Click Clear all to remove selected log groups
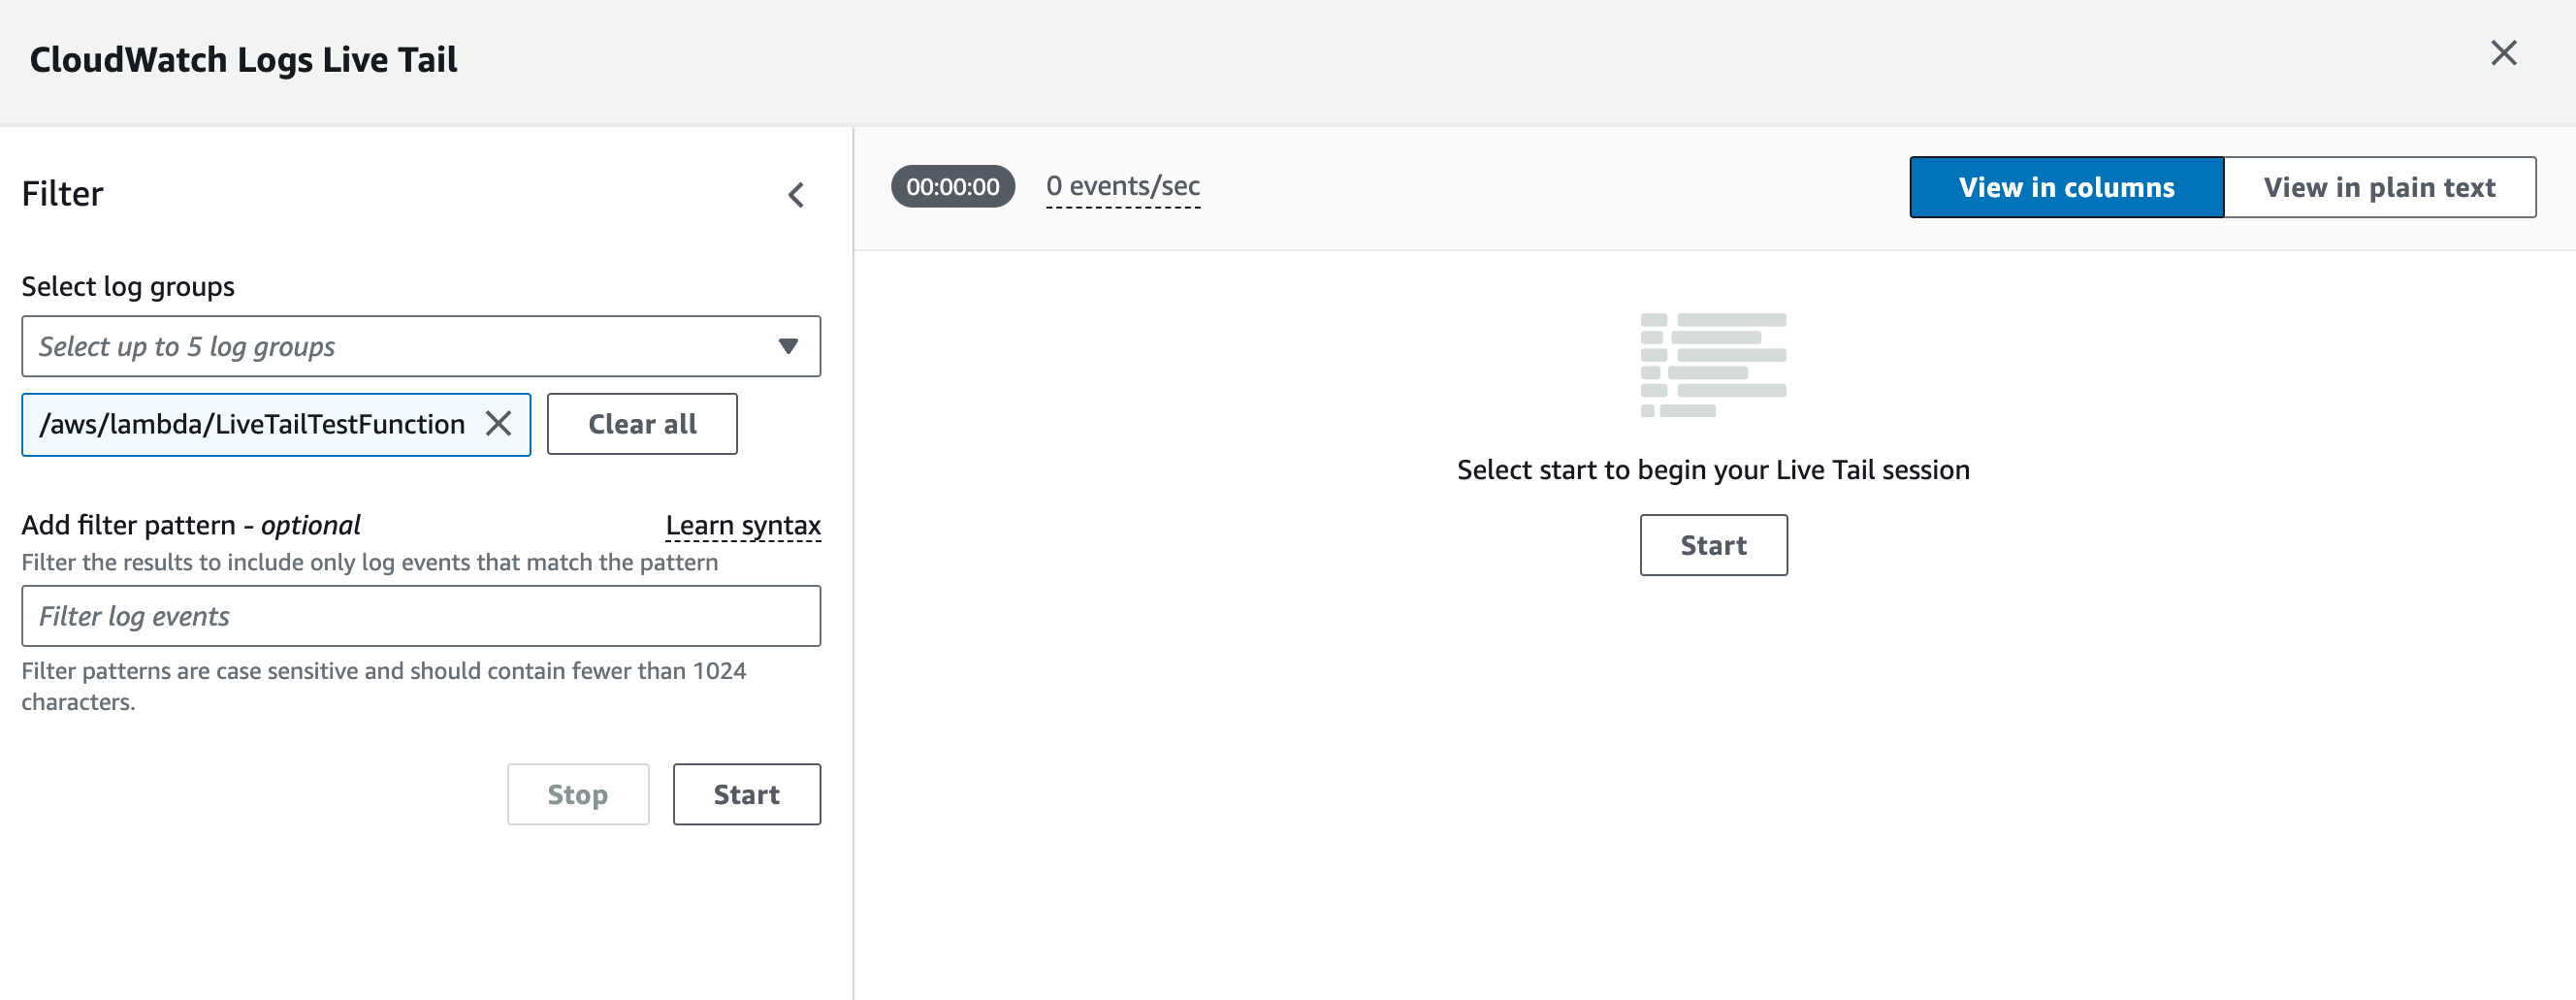The height and width of the screenshot is (1000, 2576). pyautogui.click(x=641, y=424)
